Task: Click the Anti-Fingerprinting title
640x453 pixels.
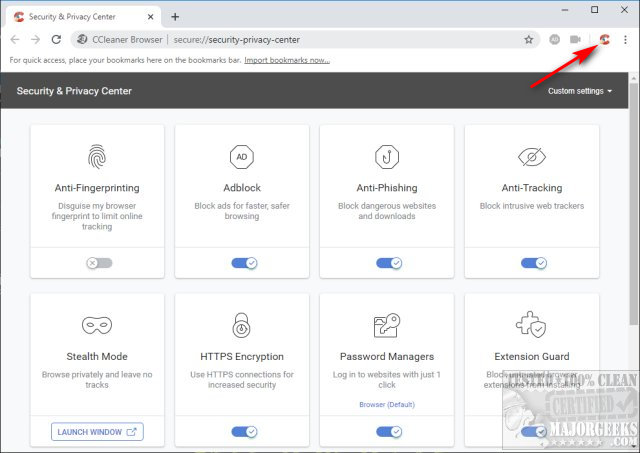Action: 97,188
